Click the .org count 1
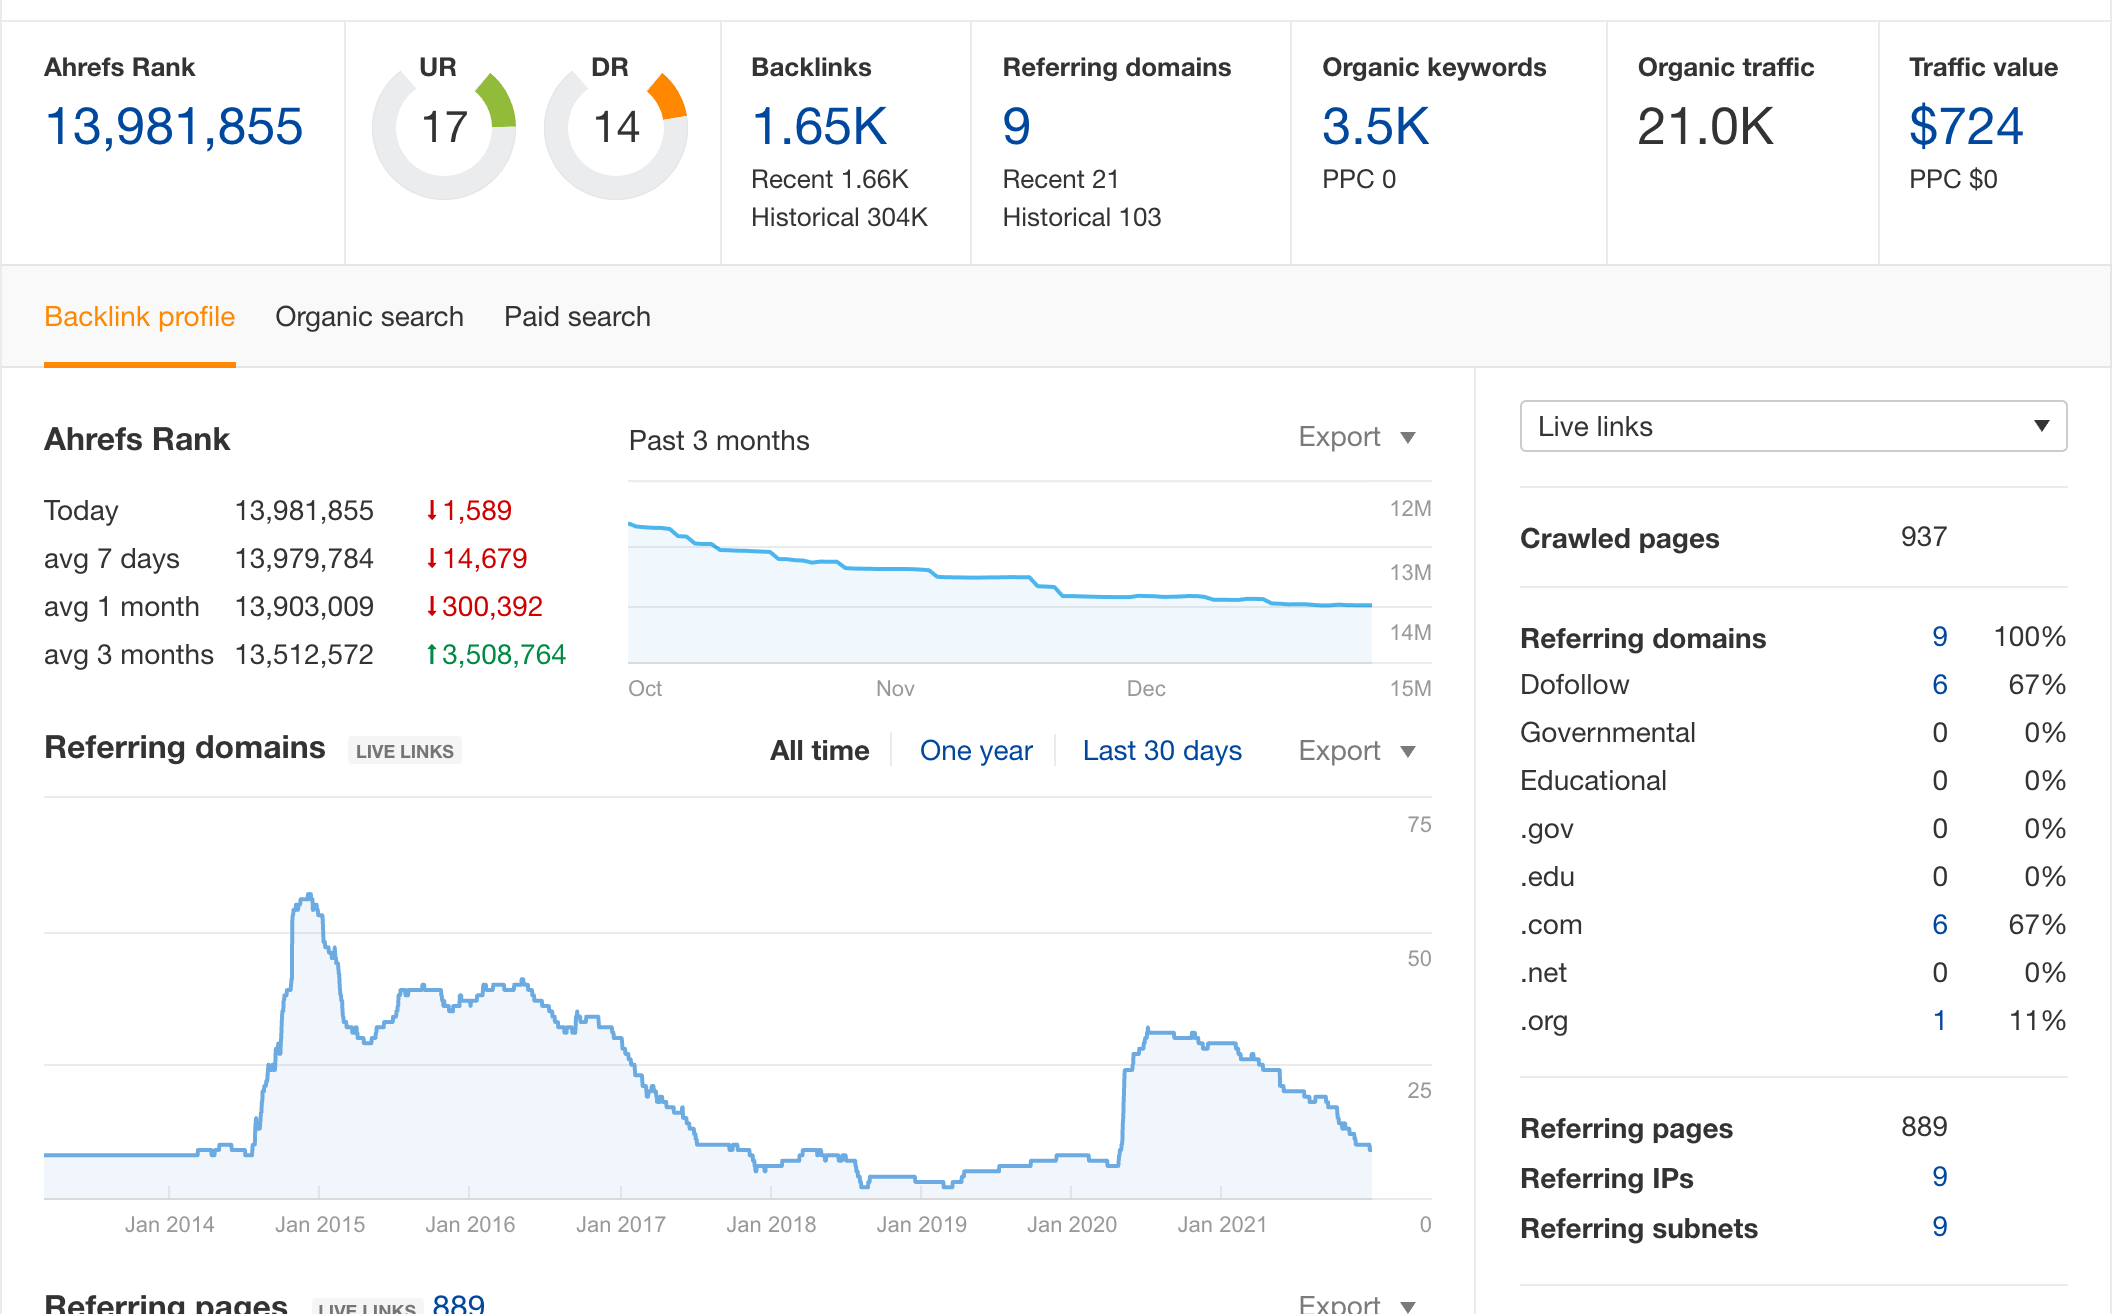The width and height of the screenshot is (2128, 1314). [1939, 1021]
